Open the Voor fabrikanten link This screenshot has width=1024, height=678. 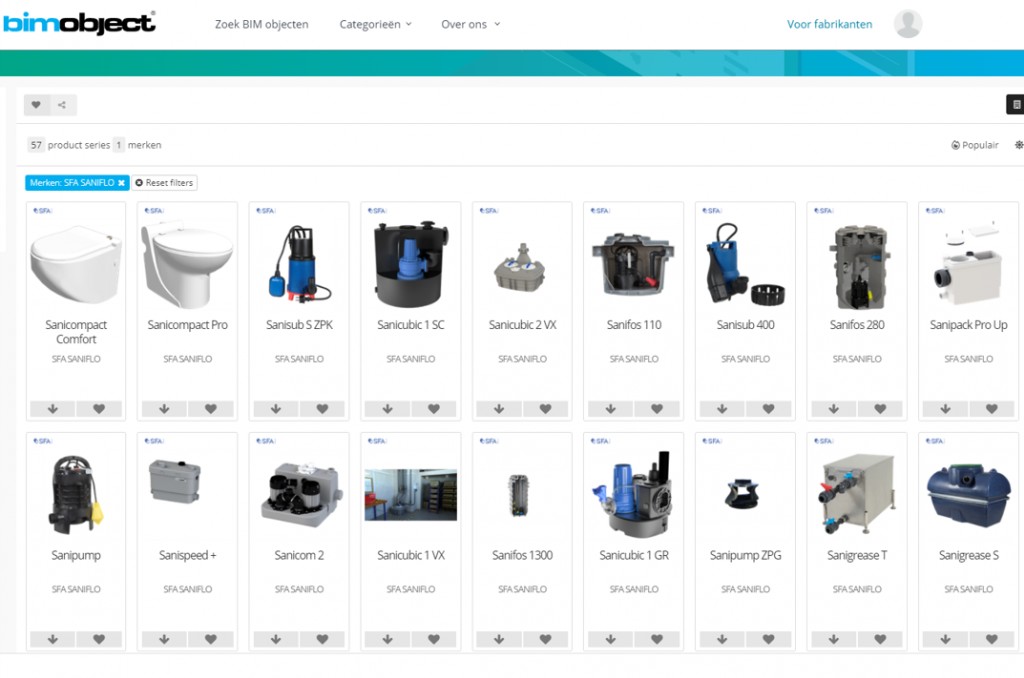pyautogui.click(x=829, y=24)
